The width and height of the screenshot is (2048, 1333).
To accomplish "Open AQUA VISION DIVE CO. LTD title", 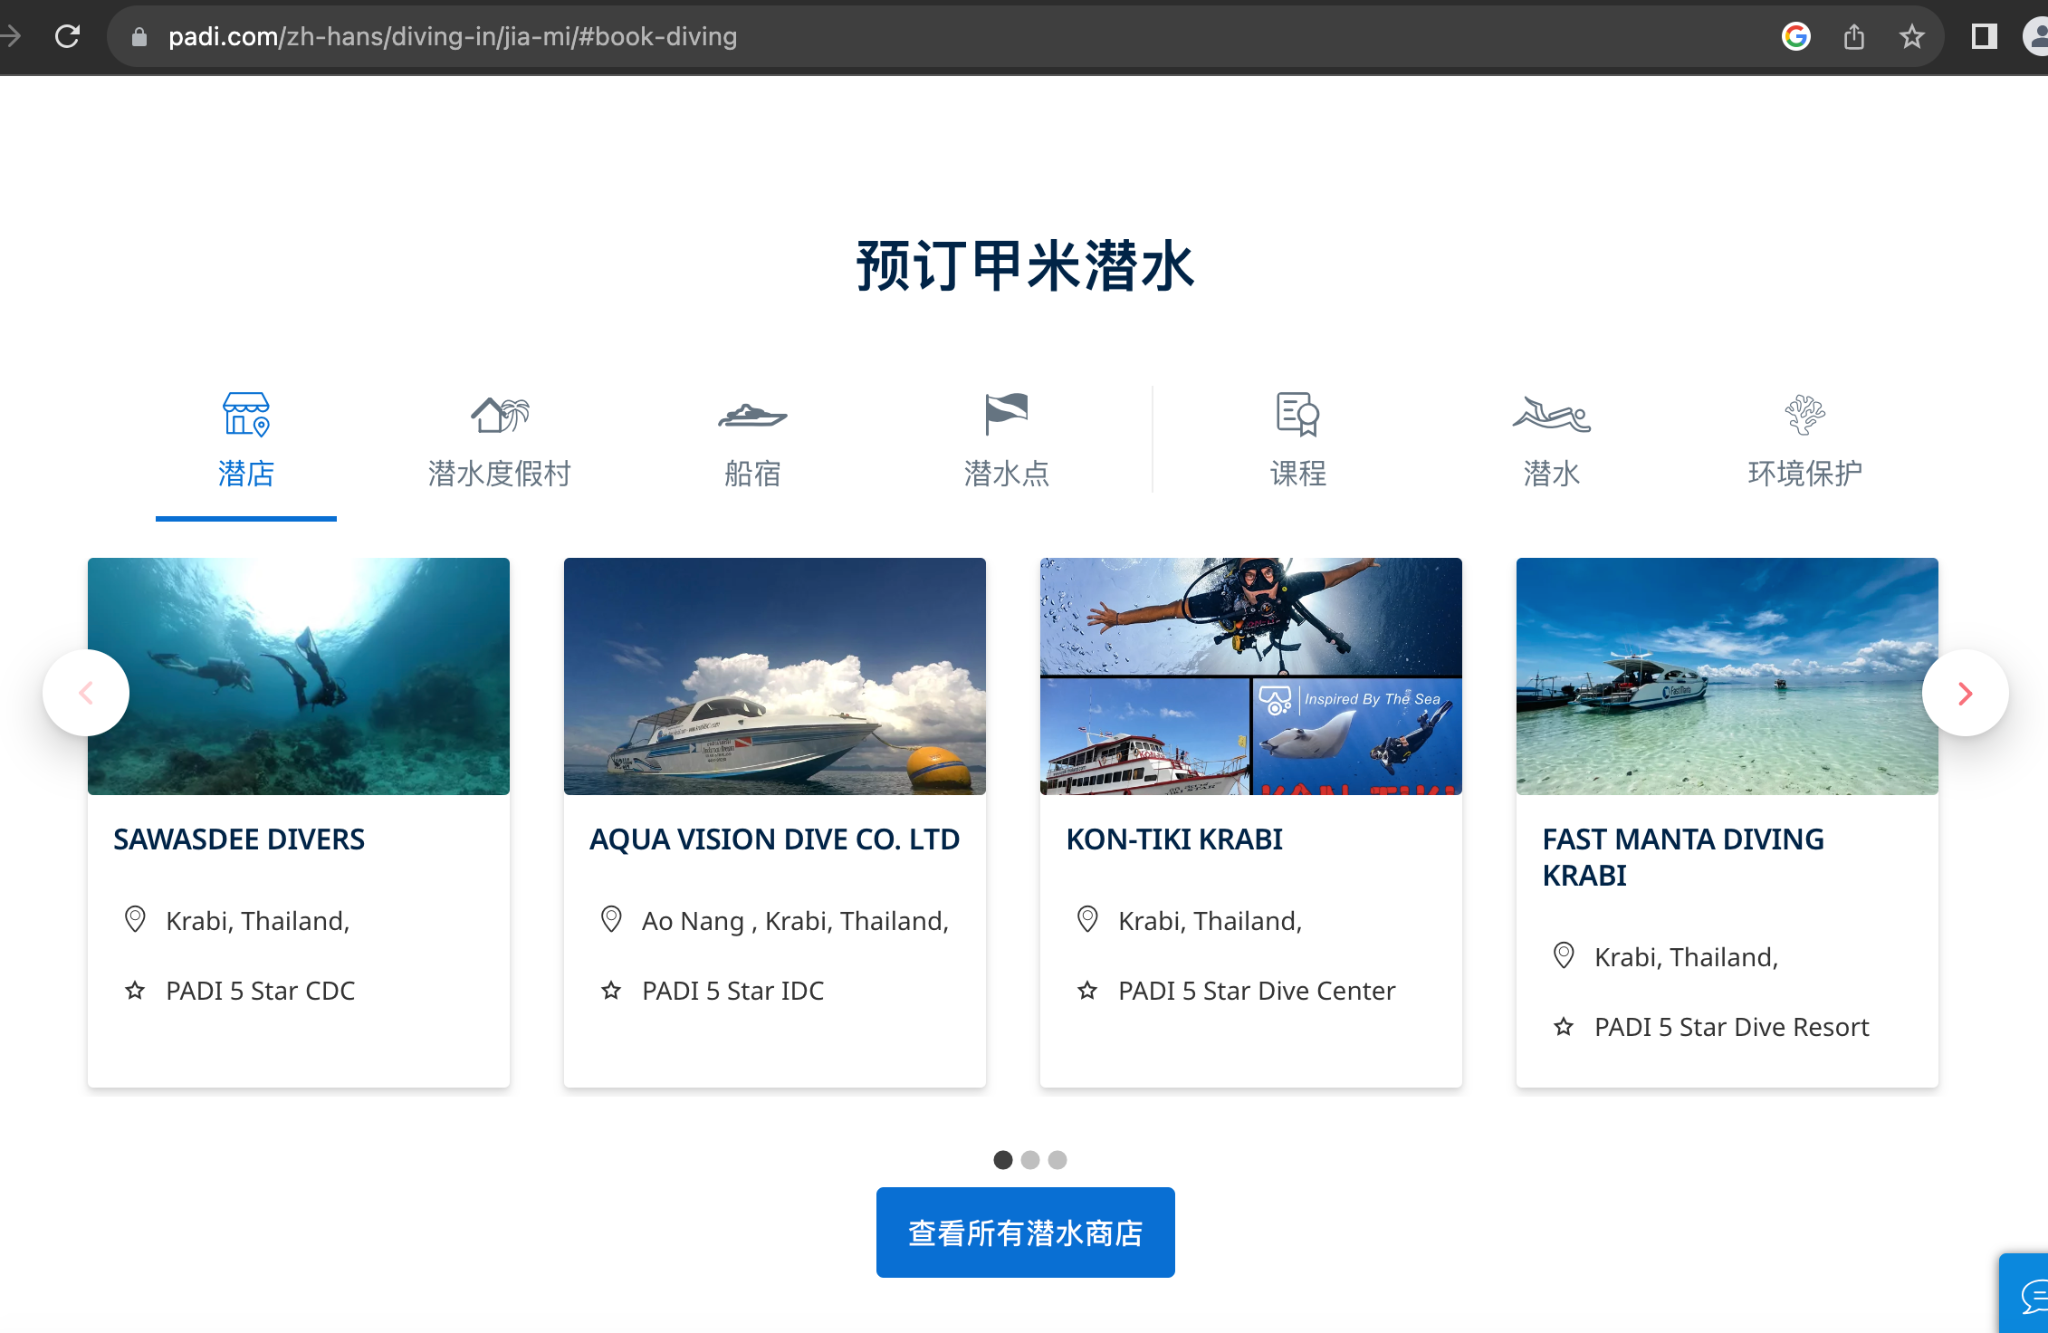I will (x=775, y=839).
